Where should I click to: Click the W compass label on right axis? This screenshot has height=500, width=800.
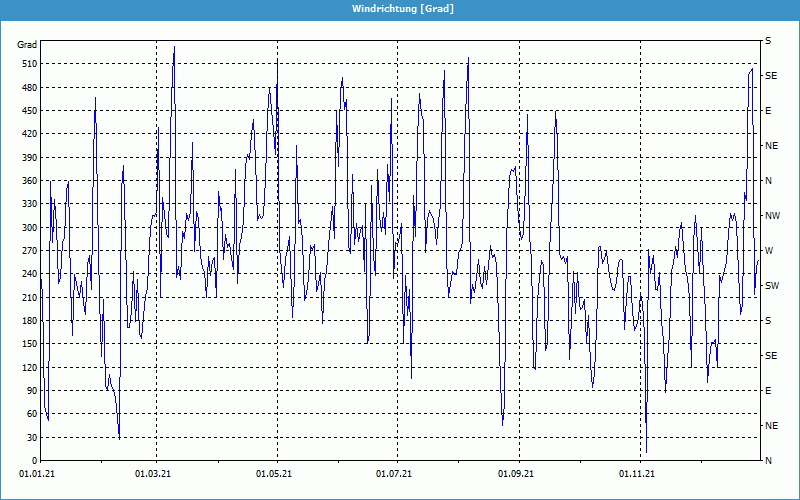(769, 251)
